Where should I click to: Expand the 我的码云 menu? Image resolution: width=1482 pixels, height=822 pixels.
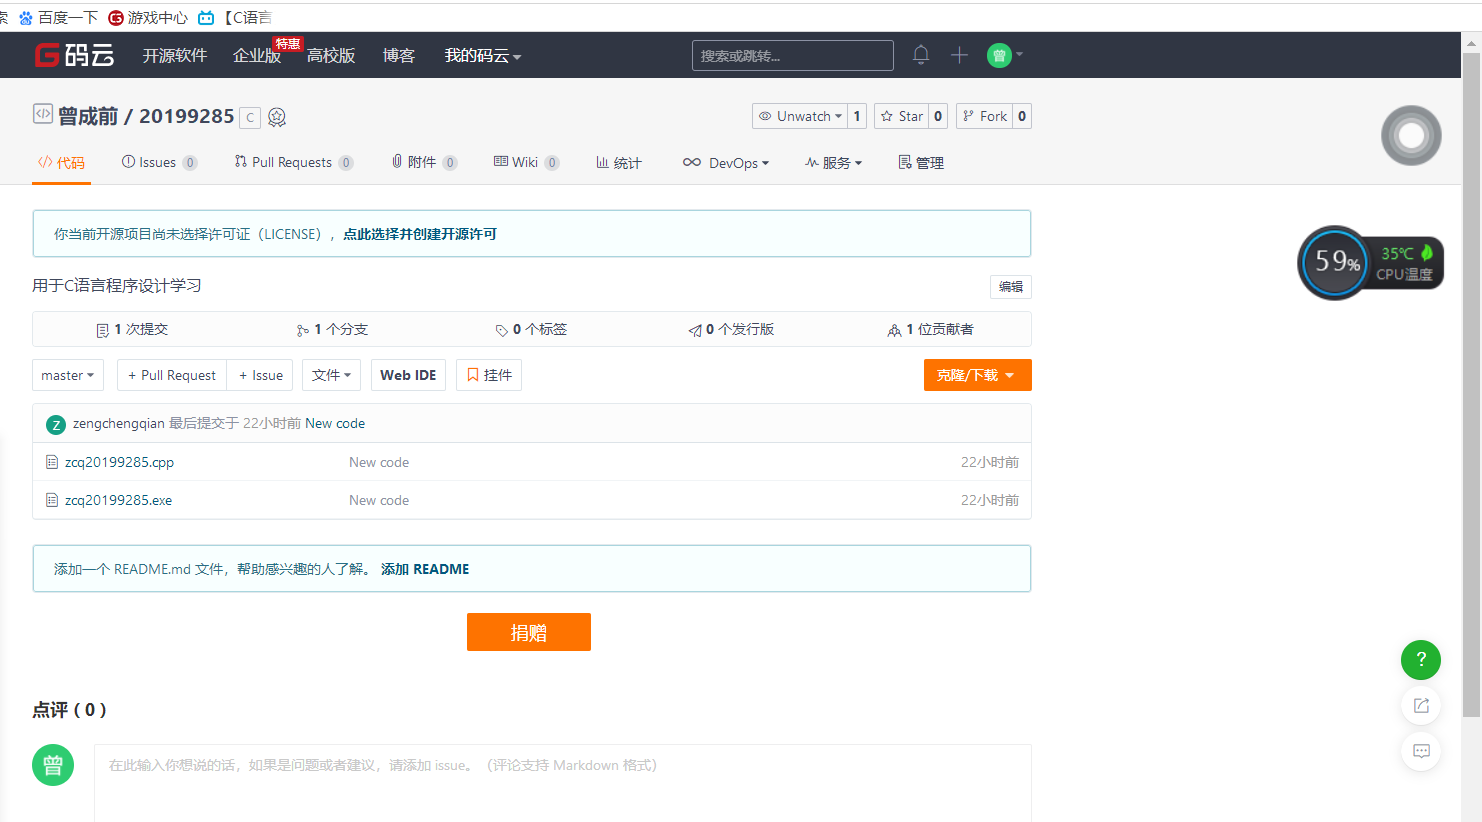click(x=483, y=55)
